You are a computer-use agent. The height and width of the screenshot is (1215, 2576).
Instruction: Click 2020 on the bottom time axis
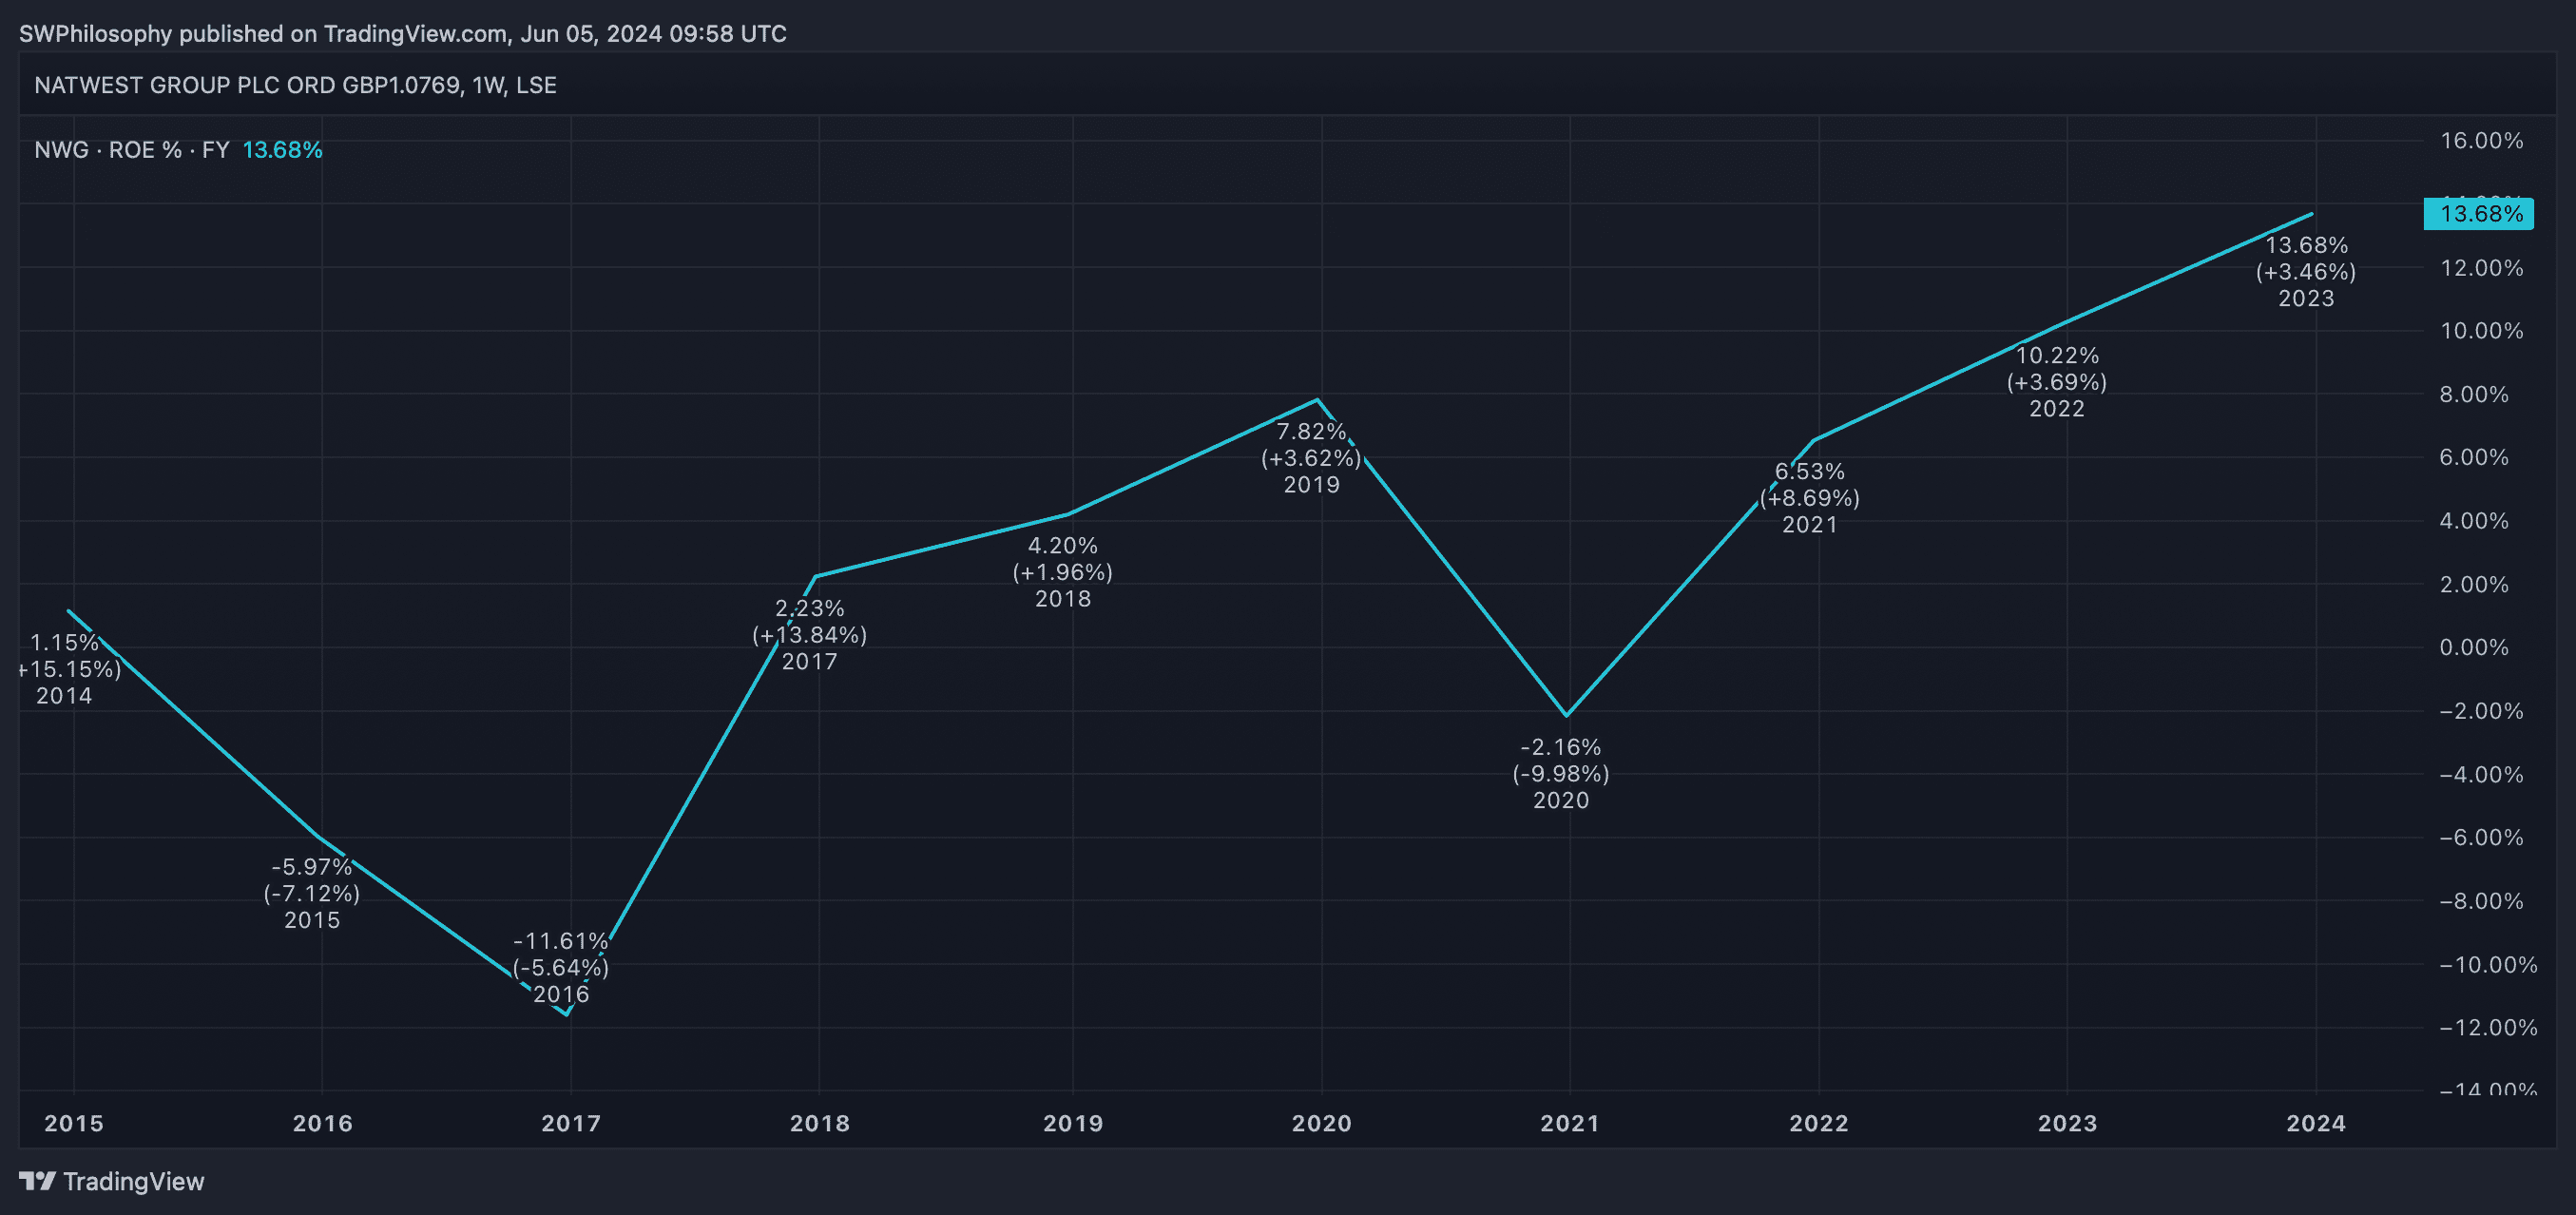(x=1321, y=1123)
